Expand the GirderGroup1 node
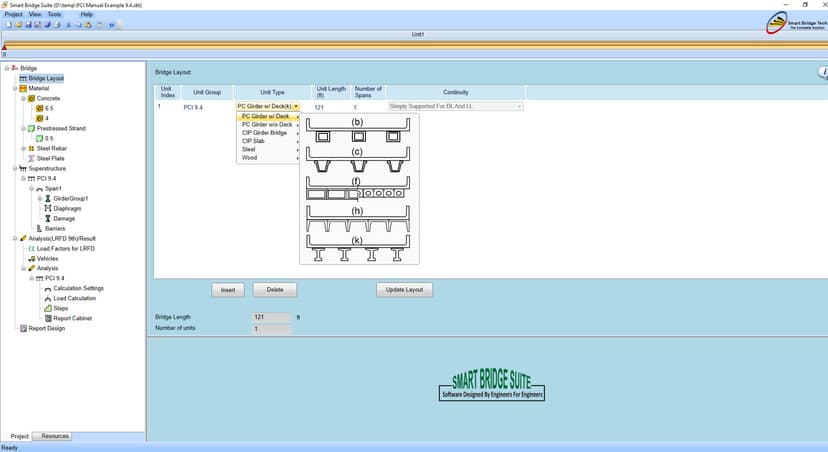This screenshot has height=452, width=828. point(40,199)
